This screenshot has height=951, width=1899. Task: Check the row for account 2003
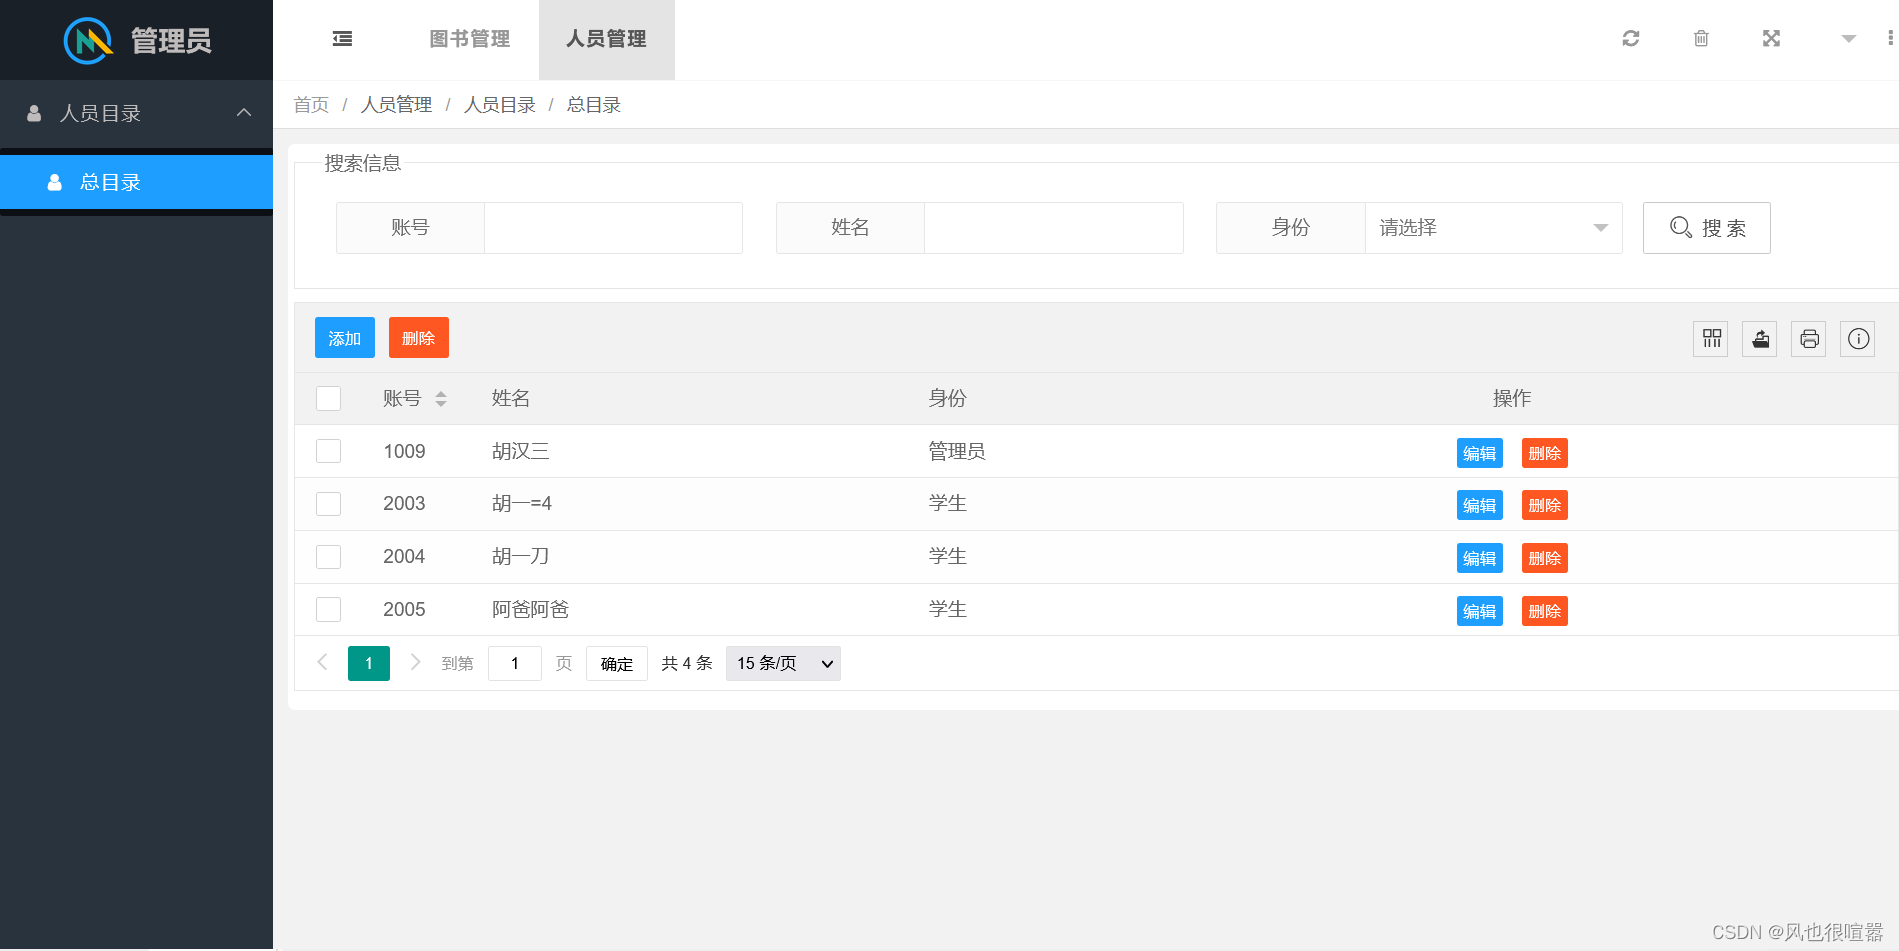(328, 504)
